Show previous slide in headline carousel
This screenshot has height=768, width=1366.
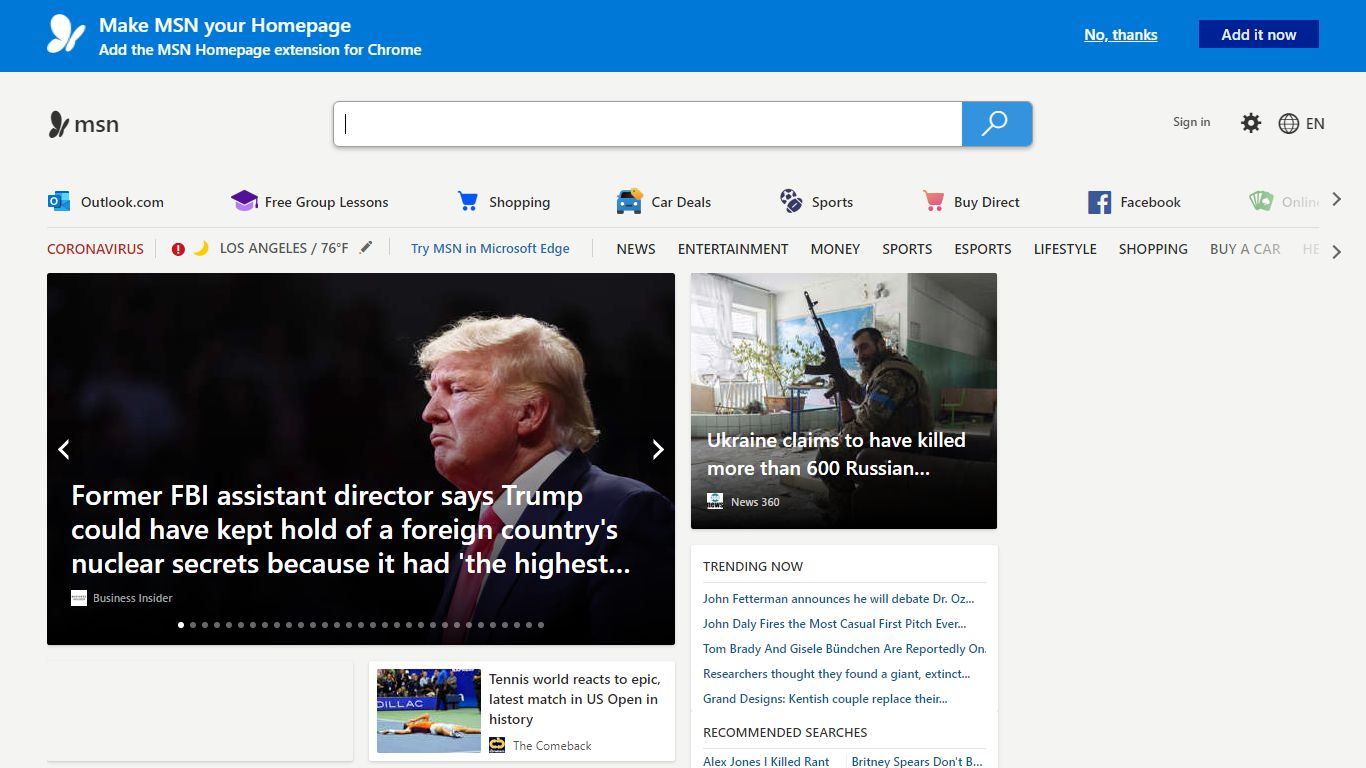[64, 450]
